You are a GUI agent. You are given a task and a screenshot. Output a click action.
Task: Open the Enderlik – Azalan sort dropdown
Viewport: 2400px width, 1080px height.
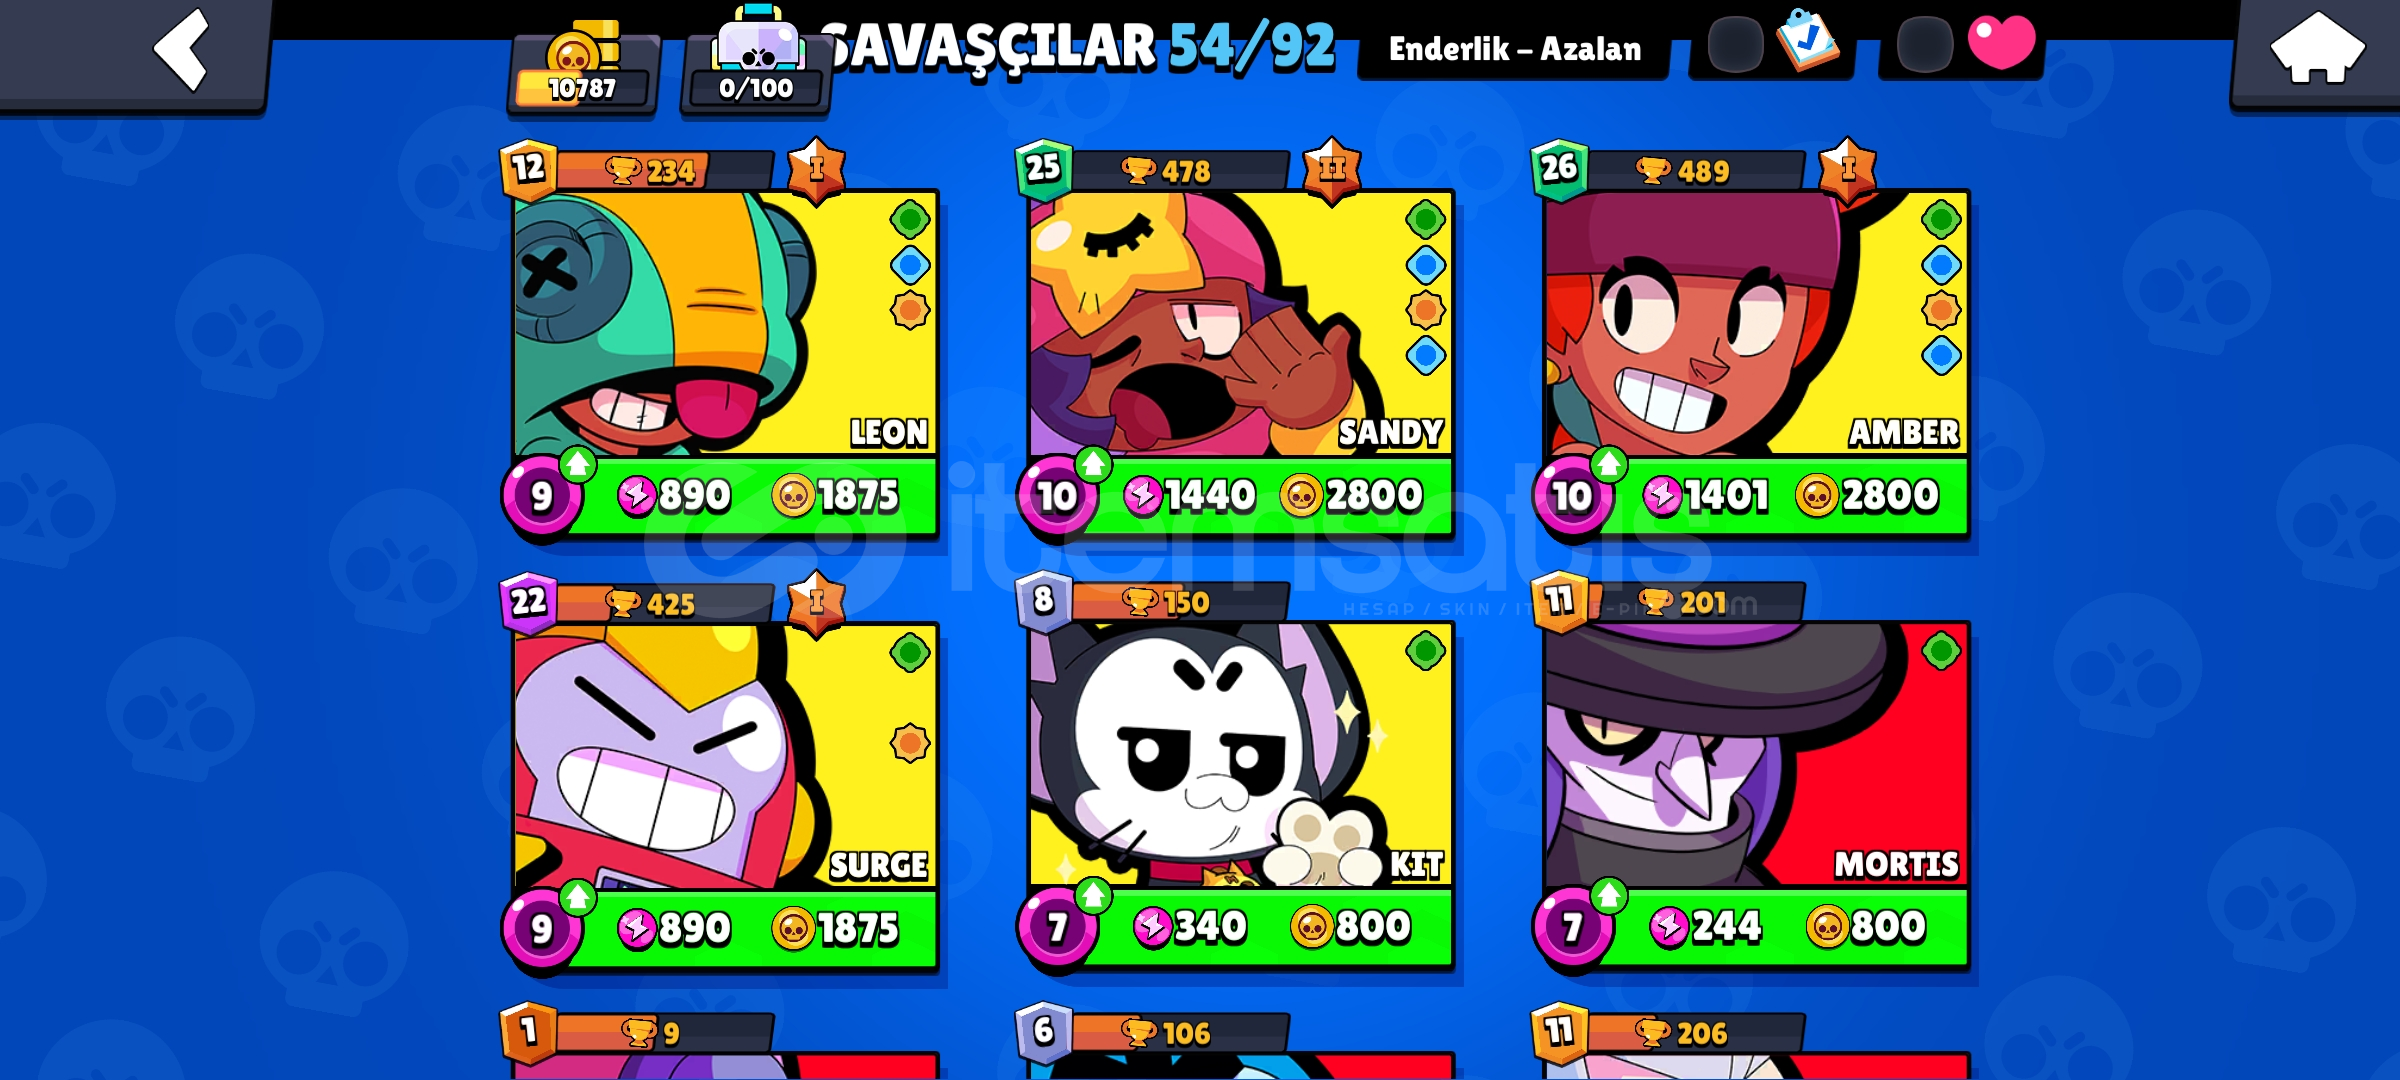tap(1514, 48)
